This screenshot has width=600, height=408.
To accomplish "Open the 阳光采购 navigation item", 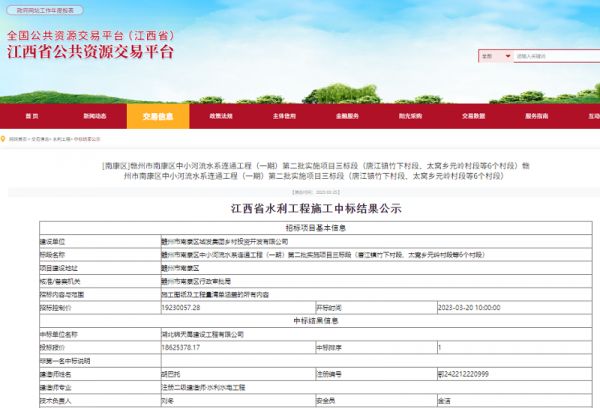I will (x=410, y=116).
